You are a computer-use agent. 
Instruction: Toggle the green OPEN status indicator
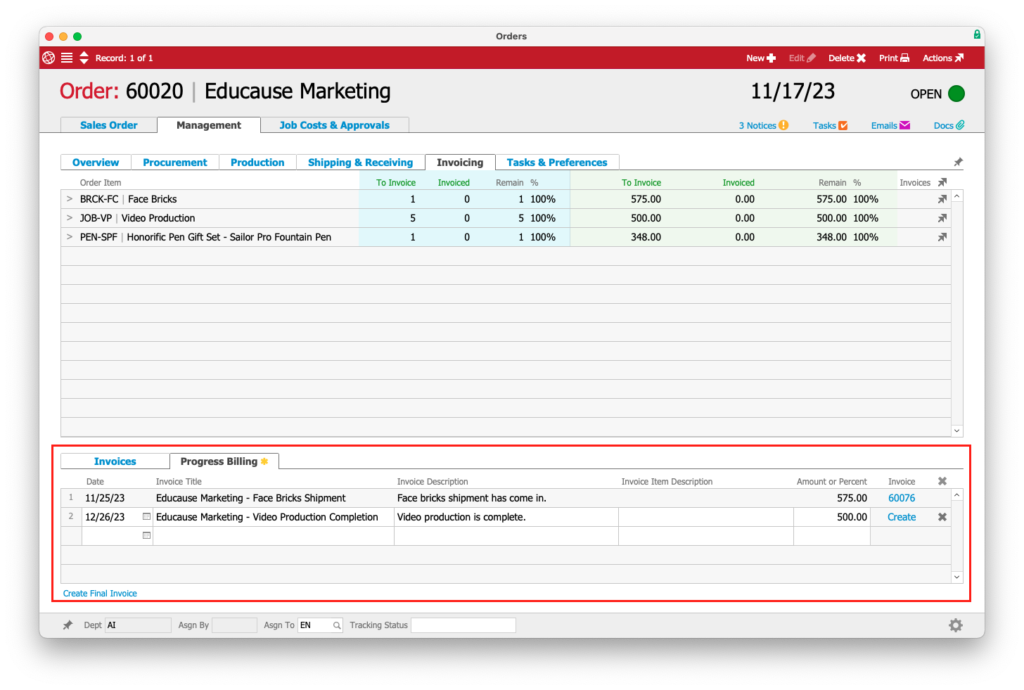pyautogui.click(x=956, y=94)
